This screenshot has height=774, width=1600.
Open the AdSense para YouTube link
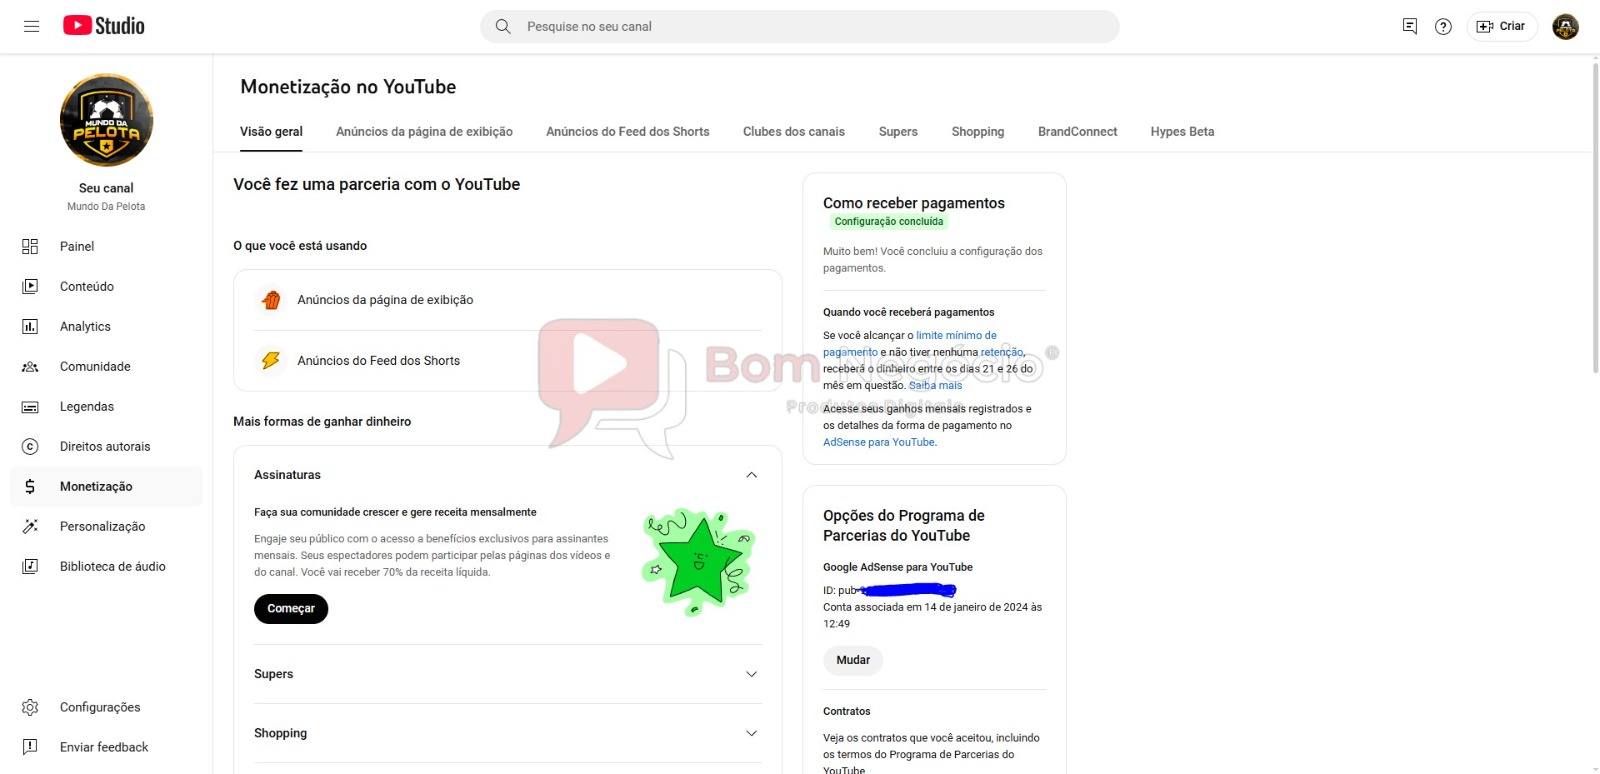coord(879,442)
